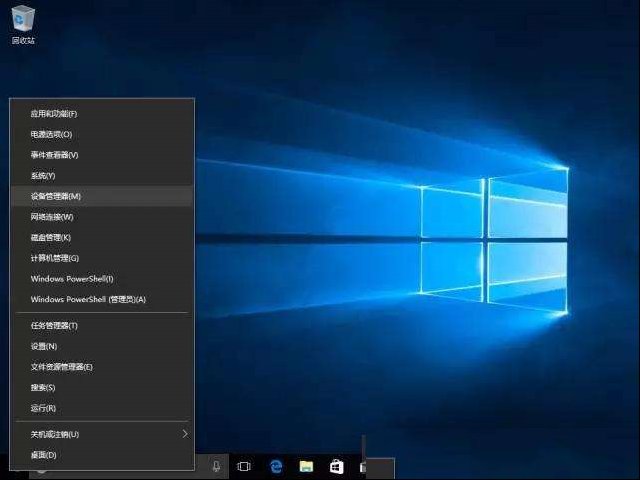Open 设置(N) from the menu

pyautogui.click(x=102, y=346)
